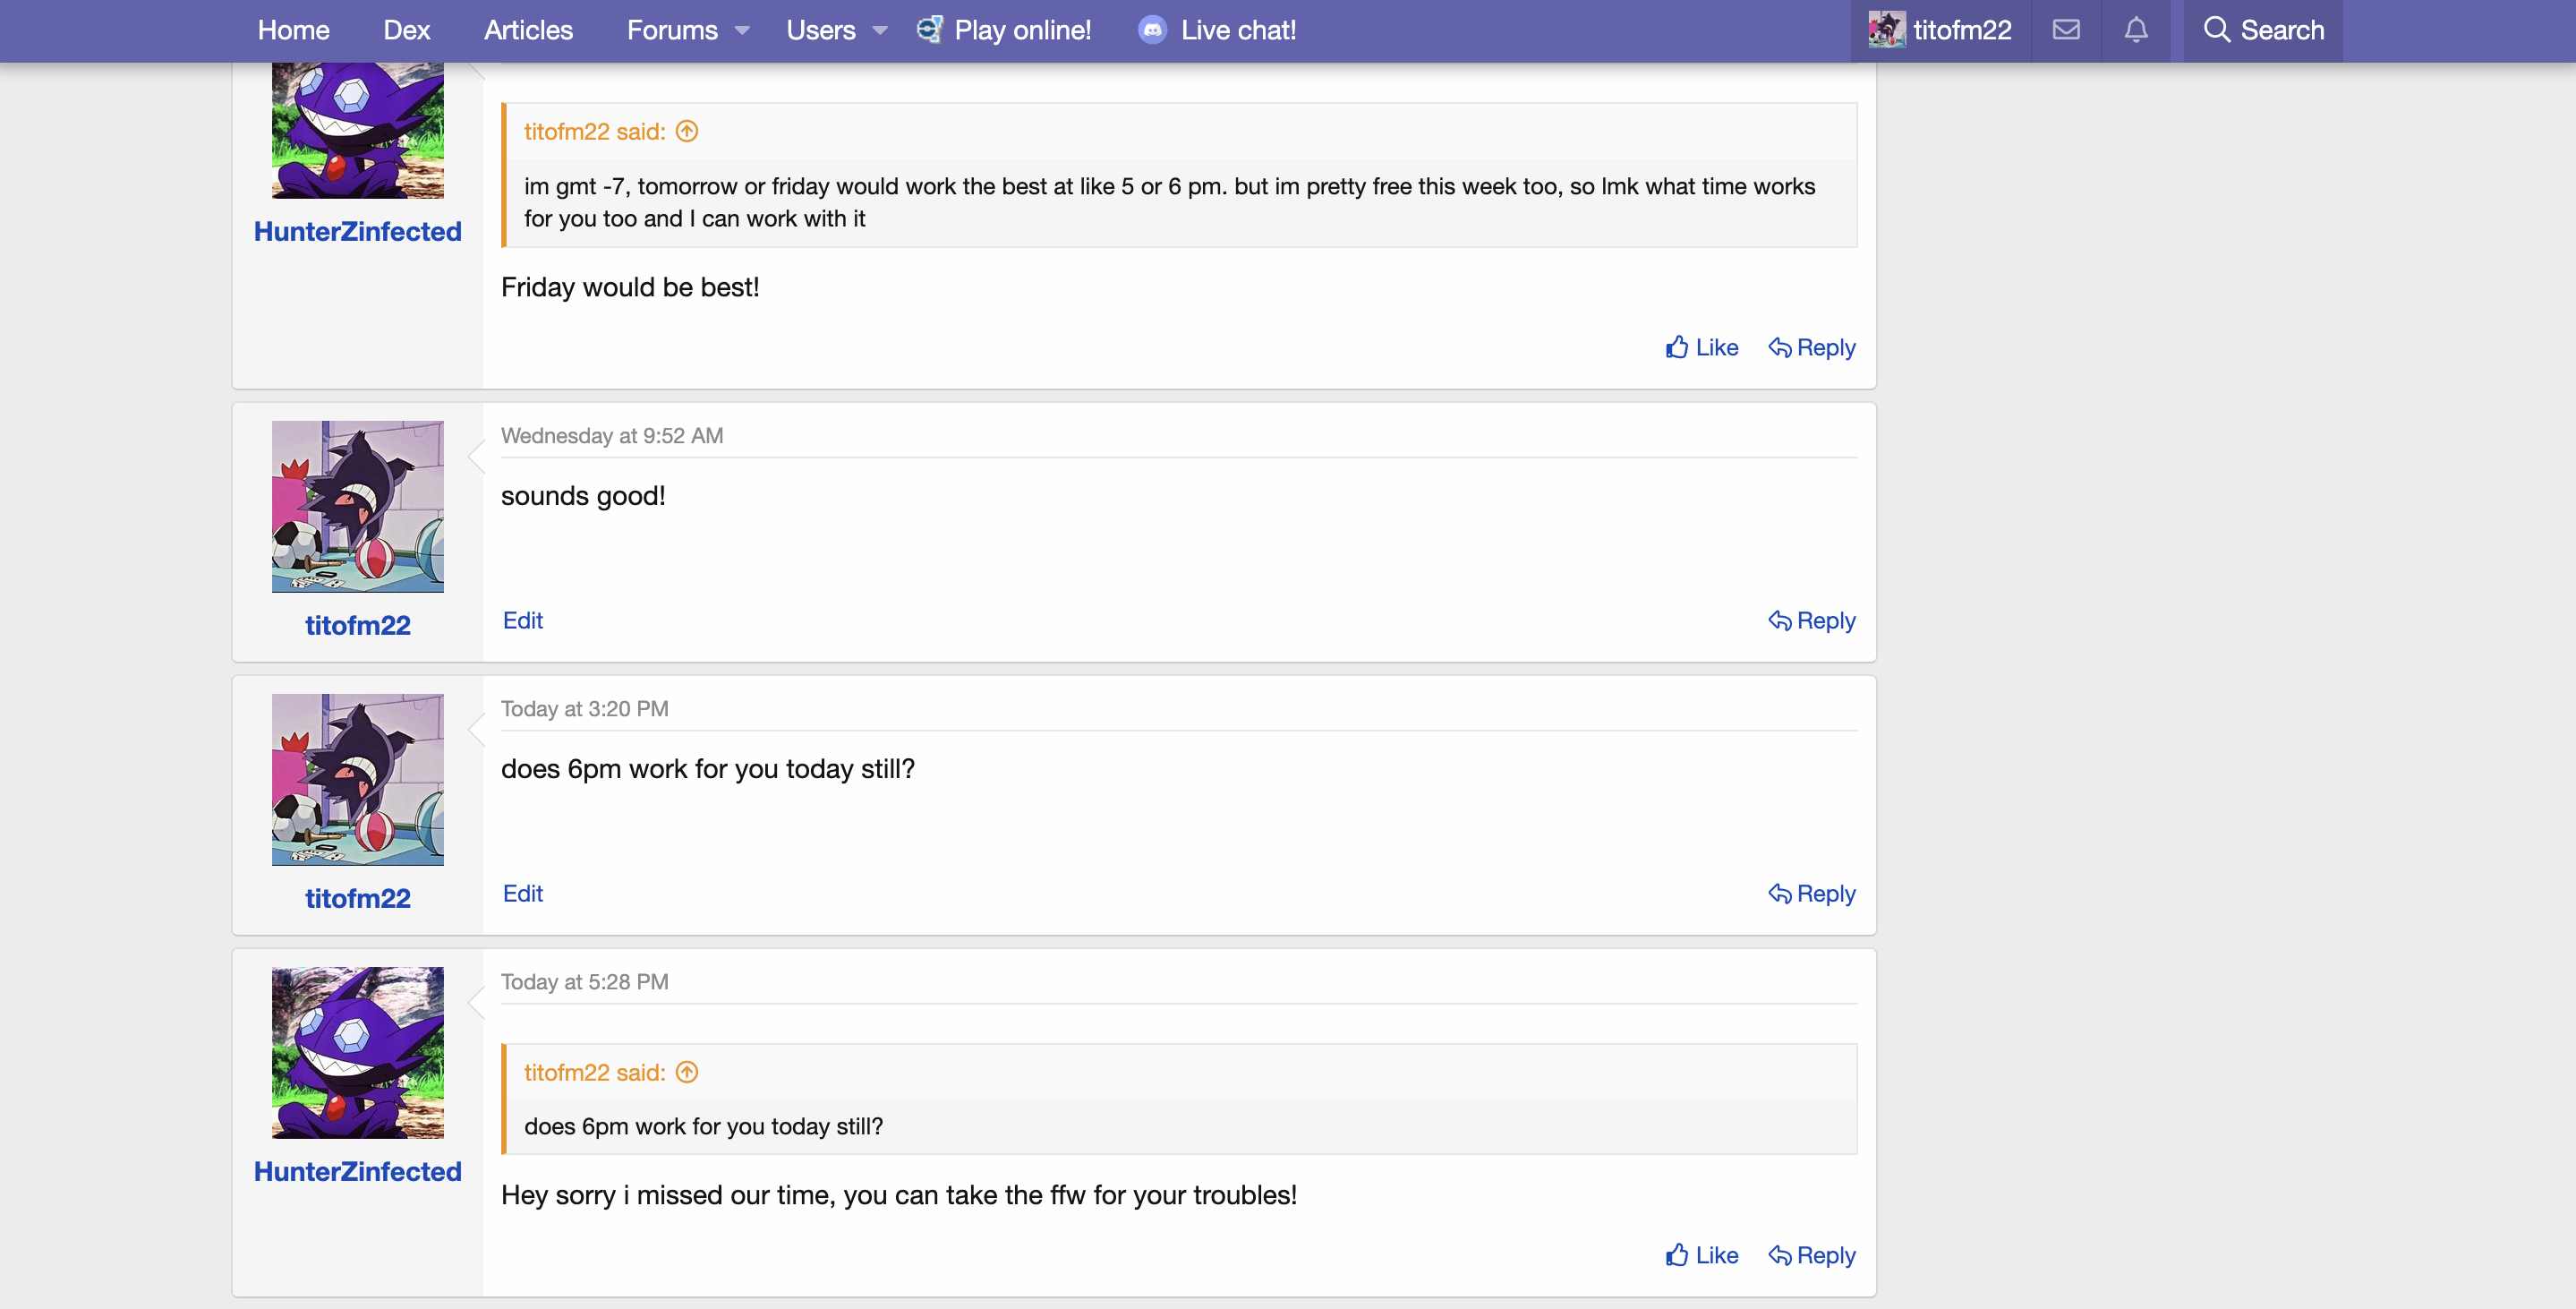Jump to the quoted post via the arrow icon in the bottom quote
The height and width of the screenshot is (1309, 2576).
click(687, 1072)
